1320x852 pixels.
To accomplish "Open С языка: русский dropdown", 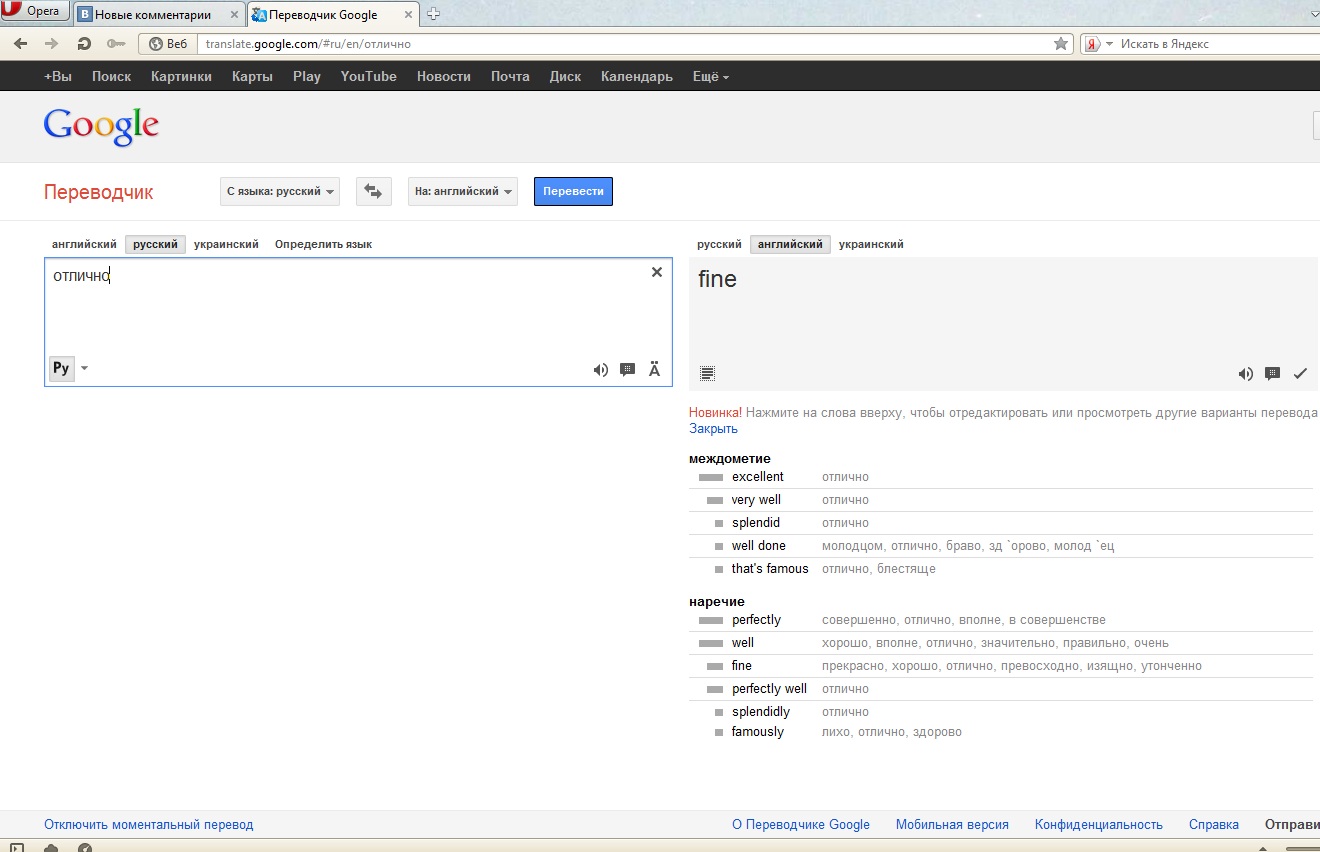I will click(x=280, y=191).
